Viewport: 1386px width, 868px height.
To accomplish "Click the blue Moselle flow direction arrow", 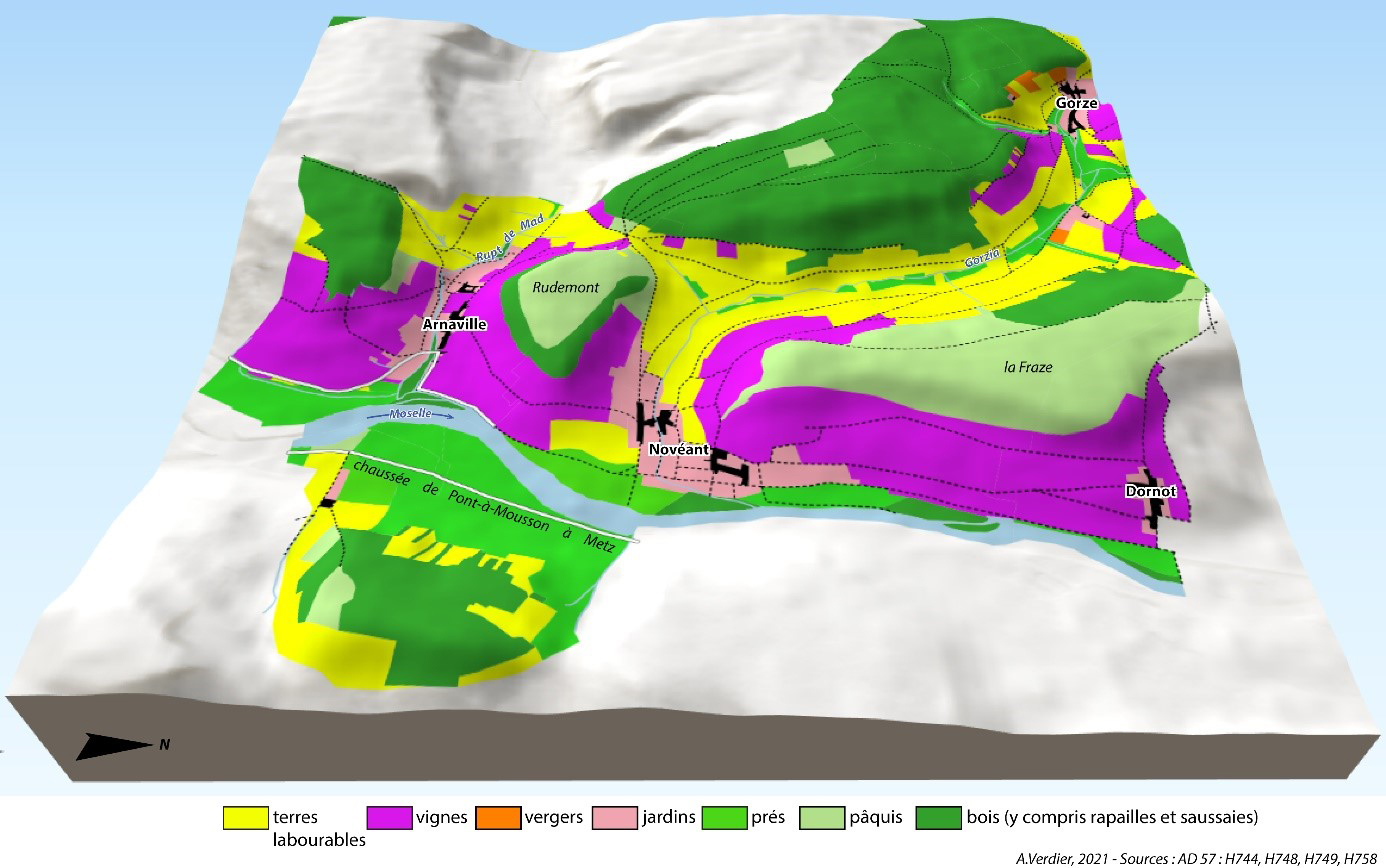I will pos(410,414).
